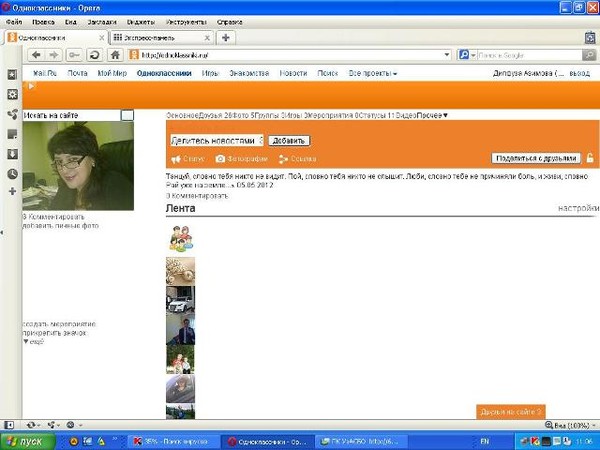Open the Widgets gear panel in sidebar
The height and width of the screenshot is (450, 600).
(12, 94)
